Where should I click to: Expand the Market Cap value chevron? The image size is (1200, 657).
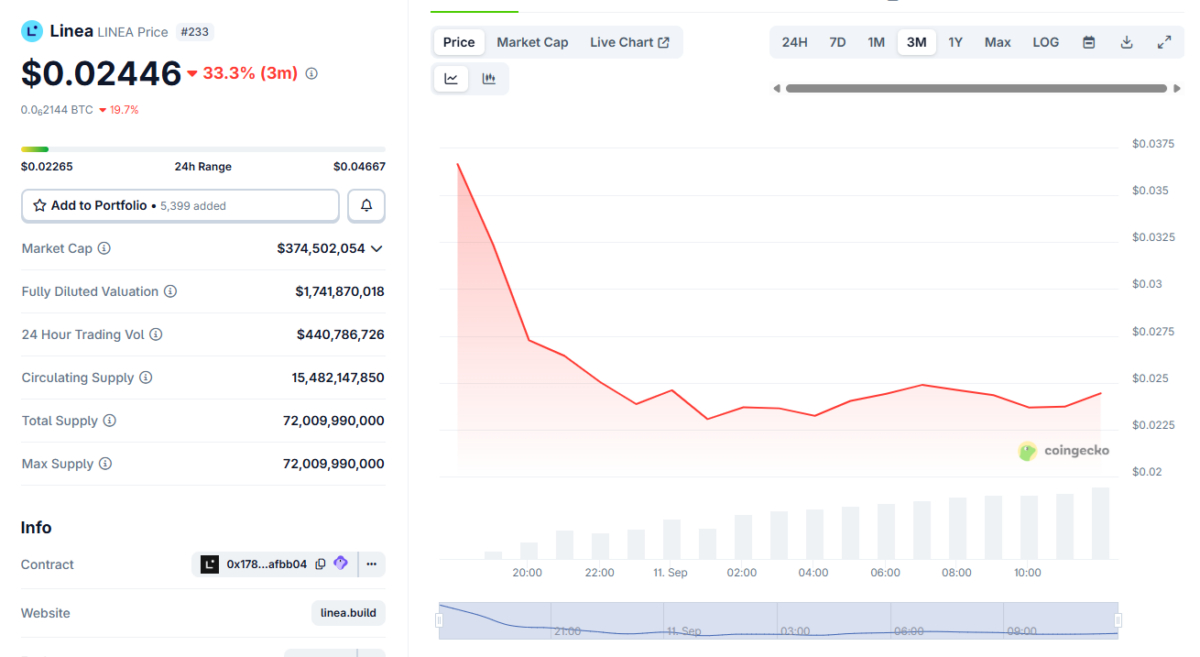coord(377,249)
